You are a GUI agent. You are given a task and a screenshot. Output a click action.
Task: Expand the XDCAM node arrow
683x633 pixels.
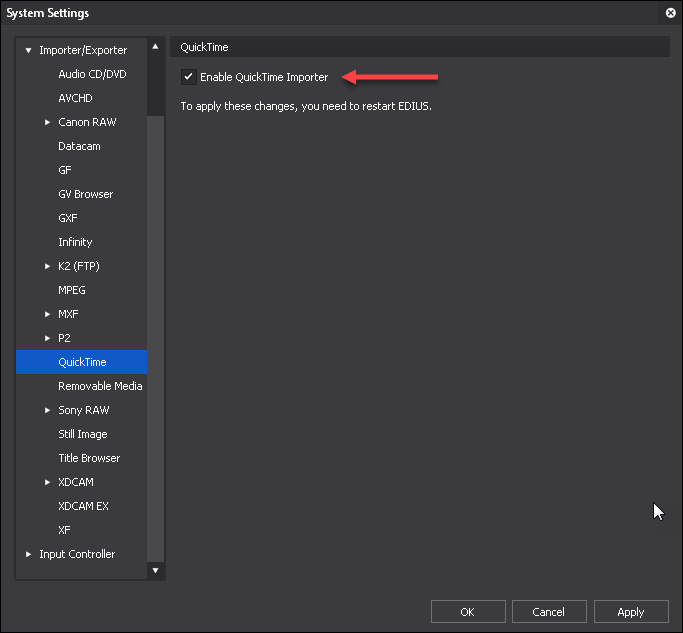(47, 482)
